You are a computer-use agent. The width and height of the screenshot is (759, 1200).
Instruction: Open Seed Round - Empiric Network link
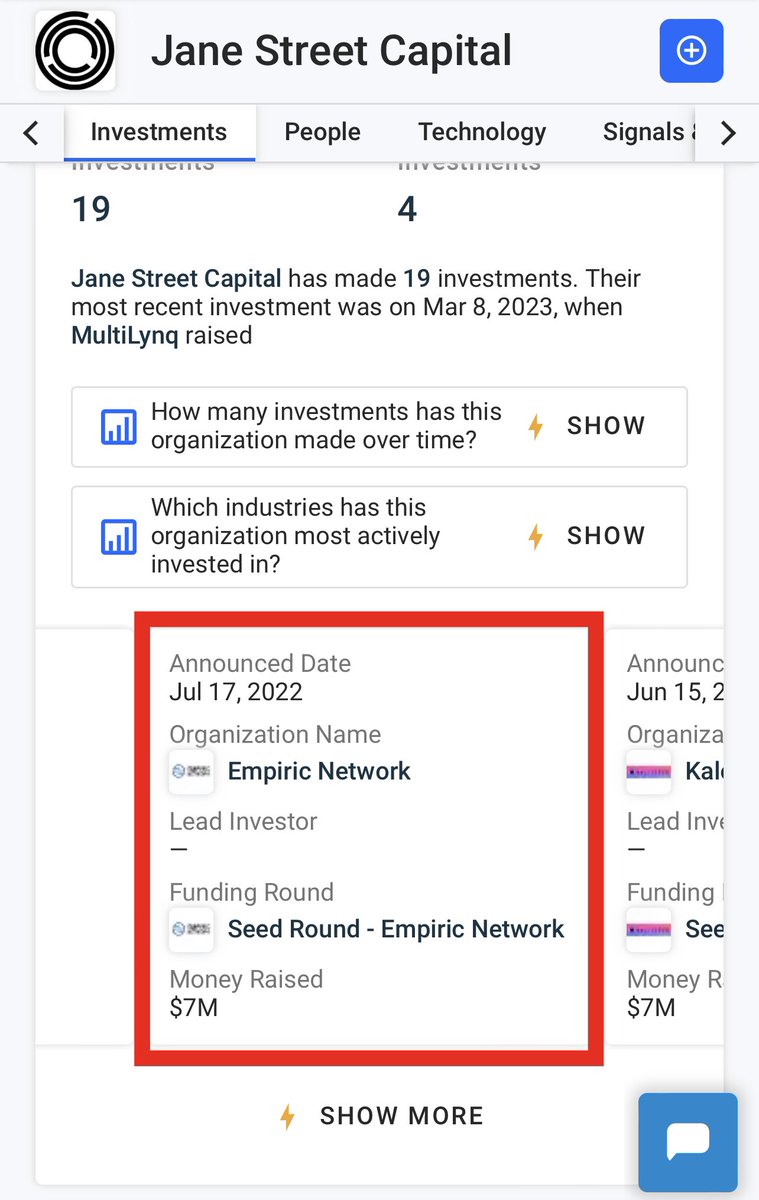396,930
